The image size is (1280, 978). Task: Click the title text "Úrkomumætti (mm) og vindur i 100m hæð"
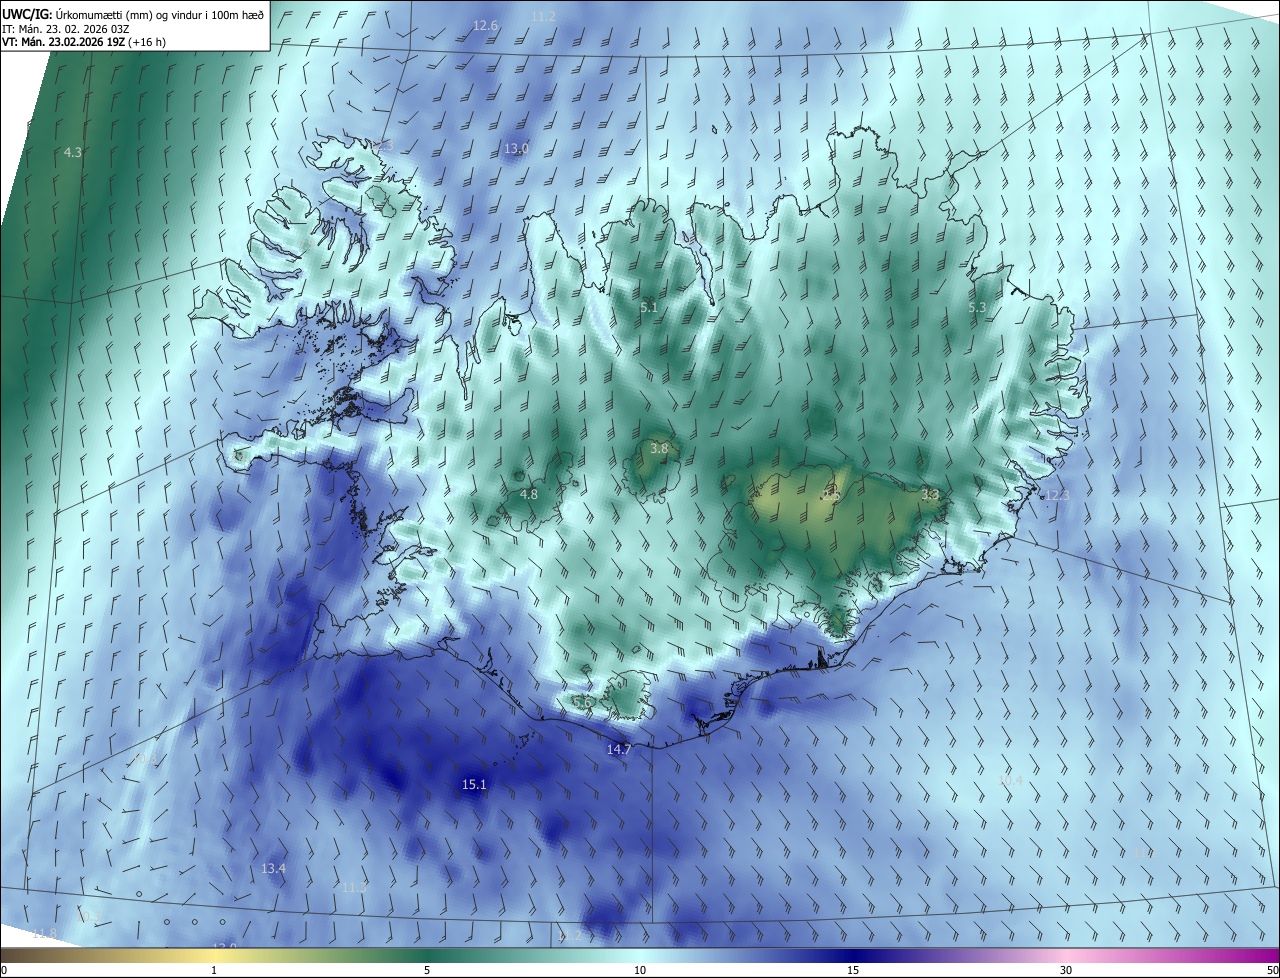coord(159,16)
